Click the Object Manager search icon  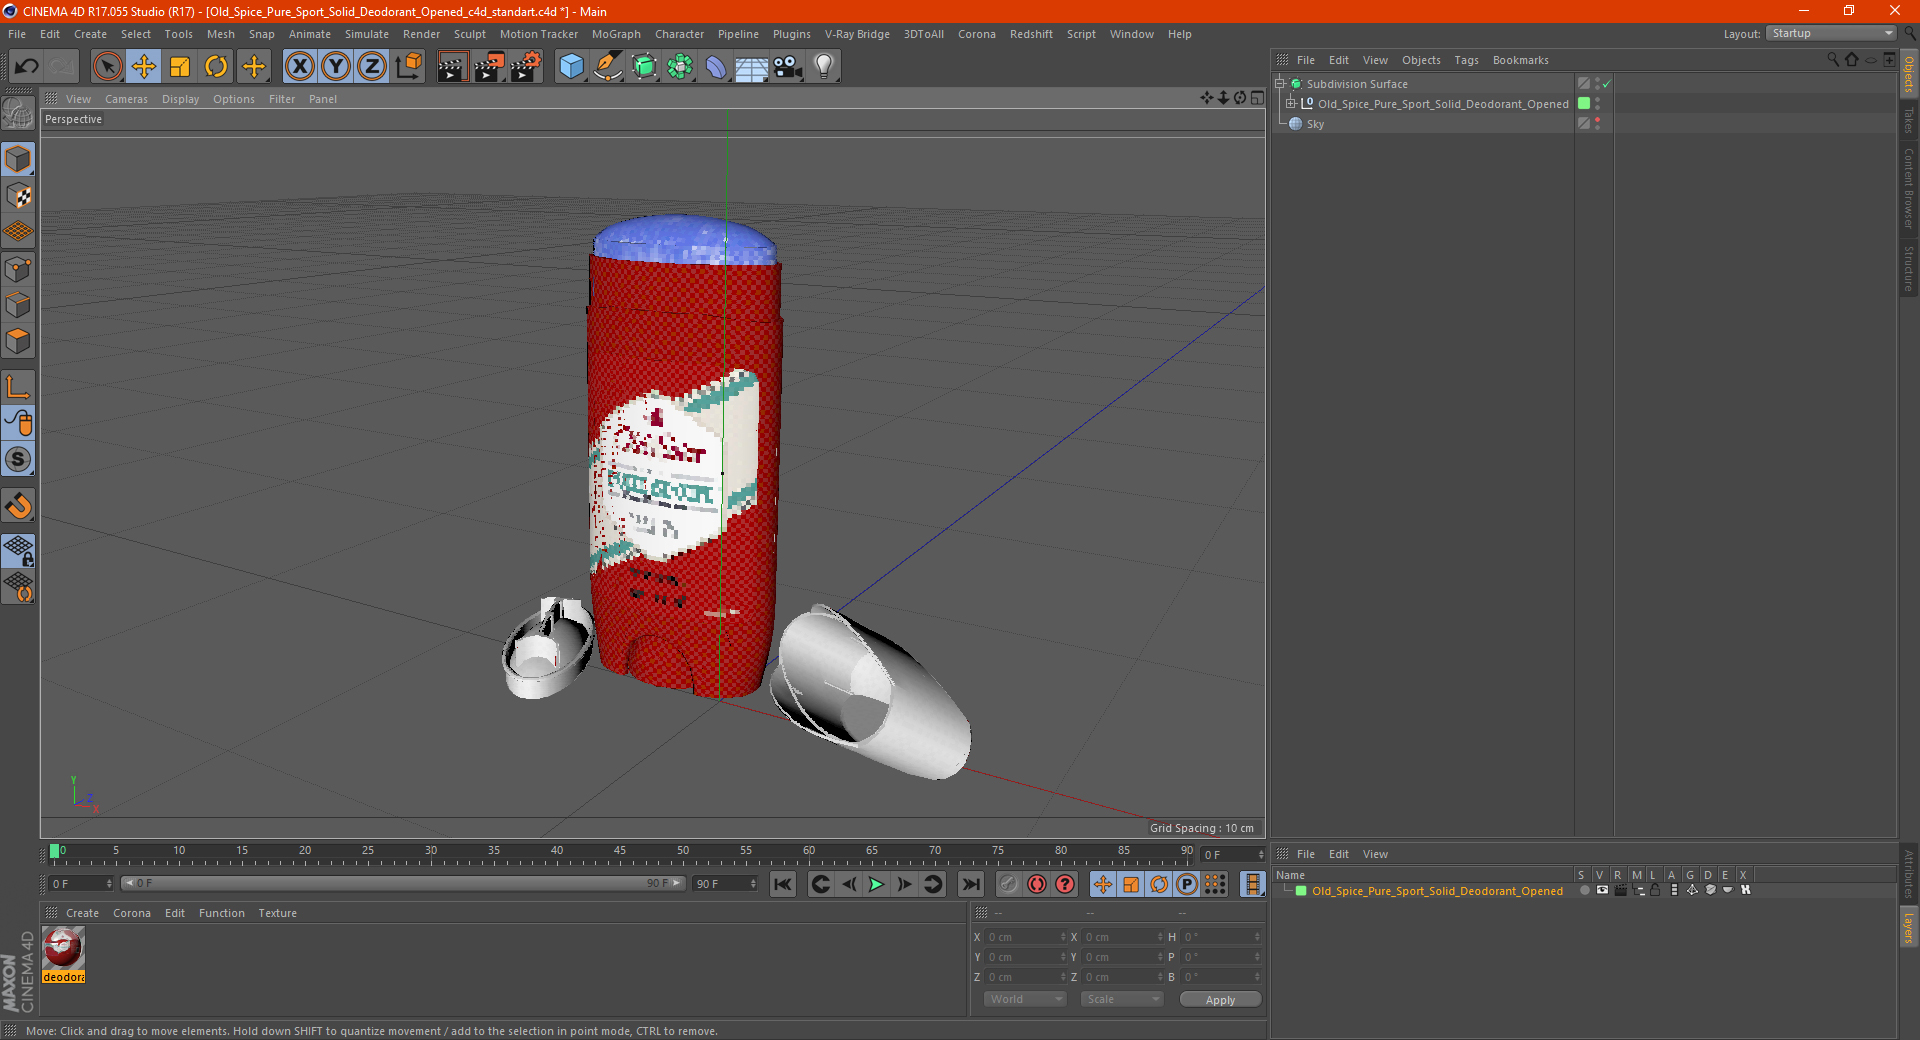[1832, 60]
